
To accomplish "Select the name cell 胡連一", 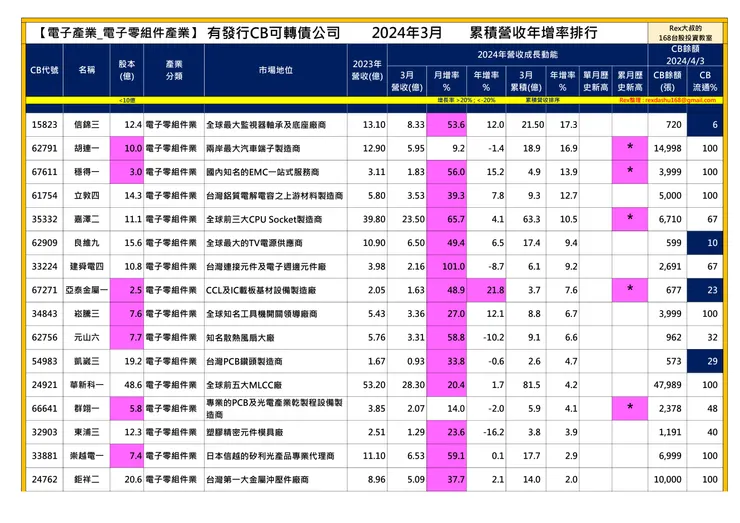I will click(x=87, y=149).
